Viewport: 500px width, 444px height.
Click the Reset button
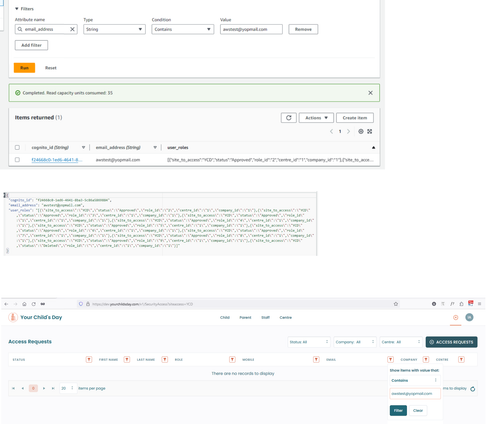tap(51, 68)
